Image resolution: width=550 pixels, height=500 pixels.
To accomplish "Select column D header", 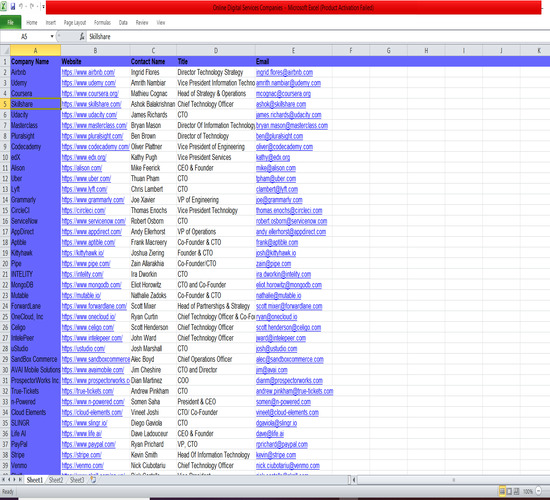I will tap(216, 51).
